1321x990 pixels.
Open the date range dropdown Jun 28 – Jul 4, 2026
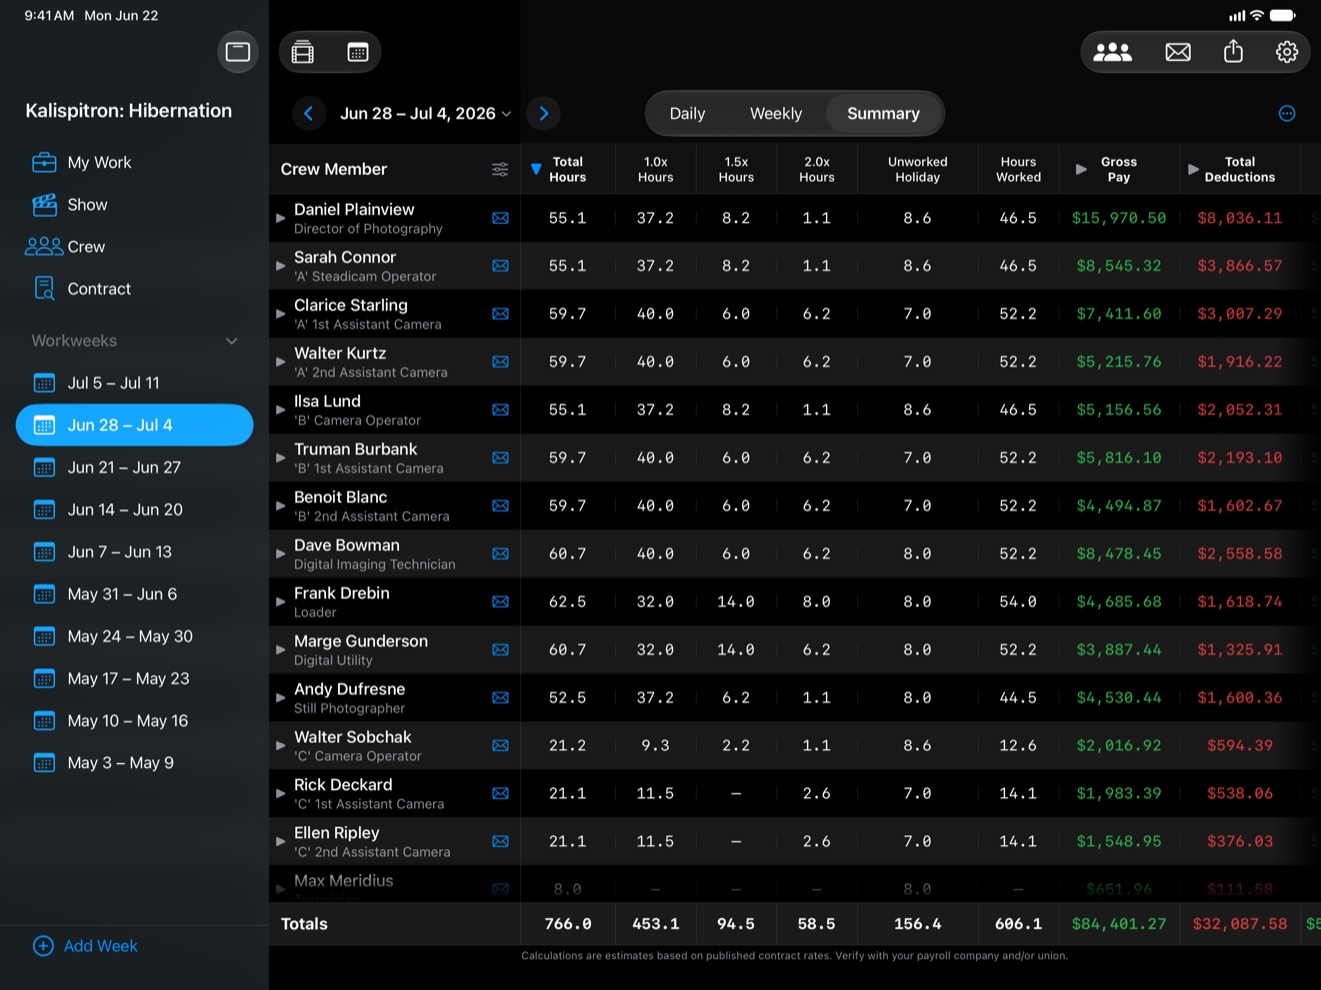click(426, 114)
